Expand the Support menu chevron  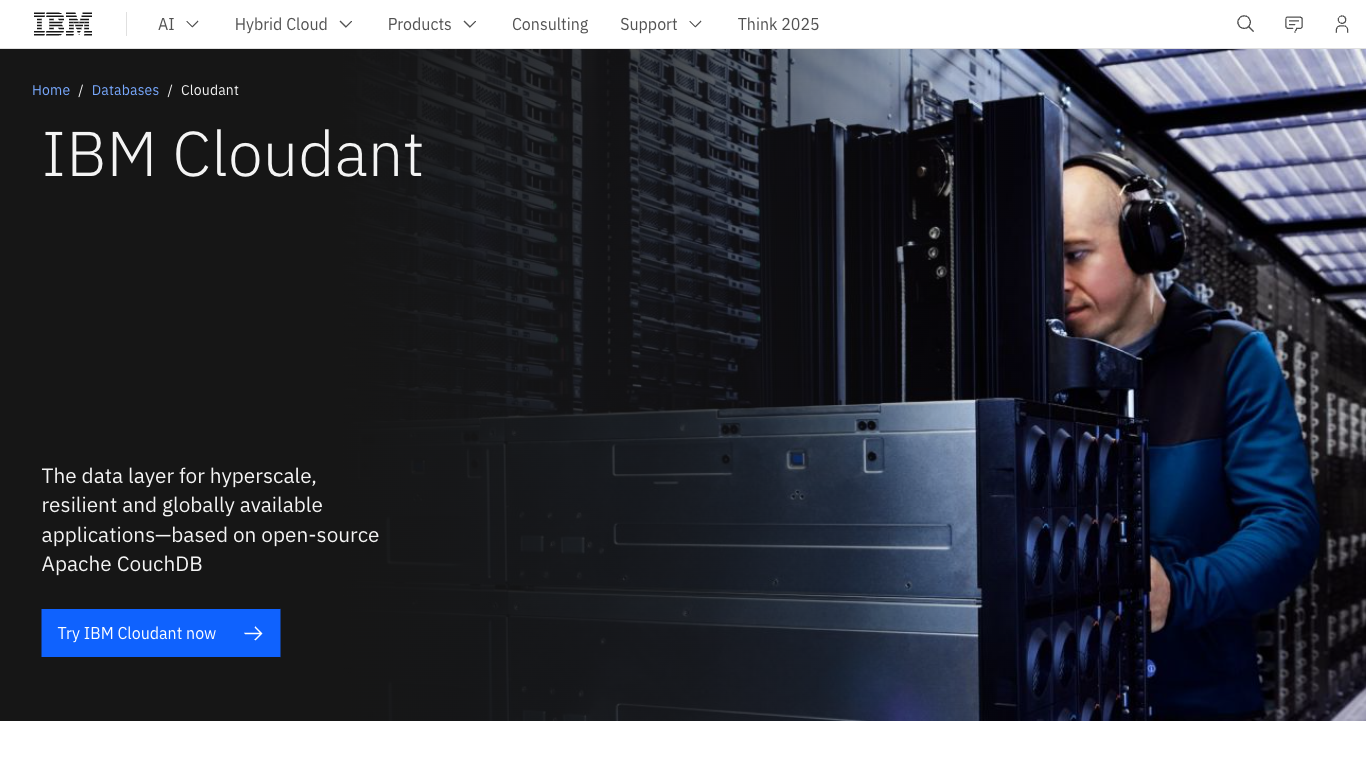click(x=696, y=24)
